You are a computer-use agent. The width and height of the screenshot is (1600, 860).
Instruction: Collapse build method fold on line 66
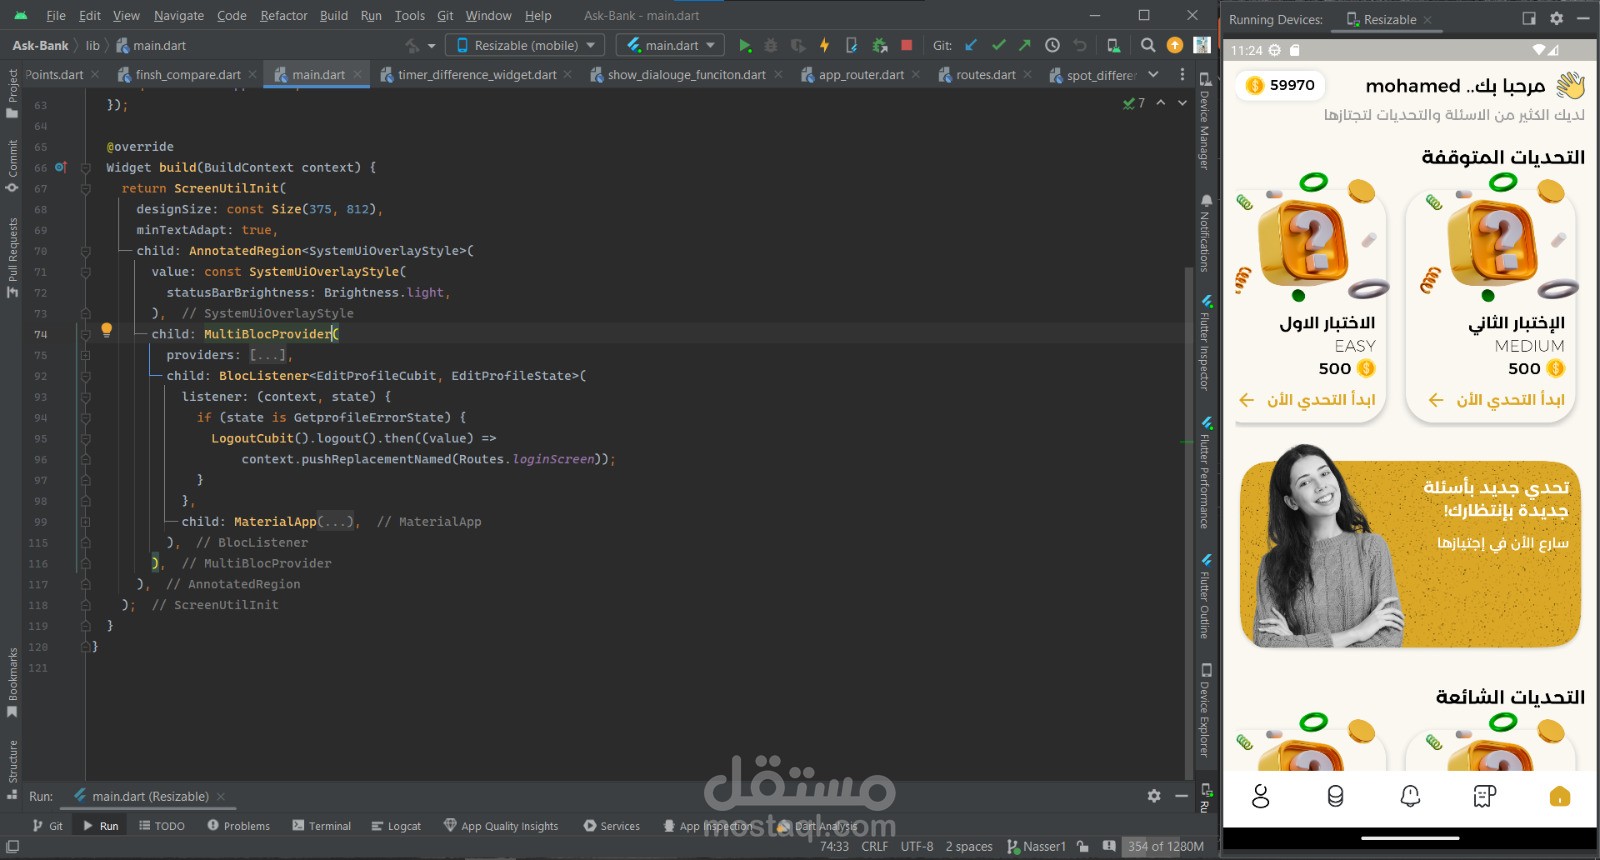click(85, 168)
